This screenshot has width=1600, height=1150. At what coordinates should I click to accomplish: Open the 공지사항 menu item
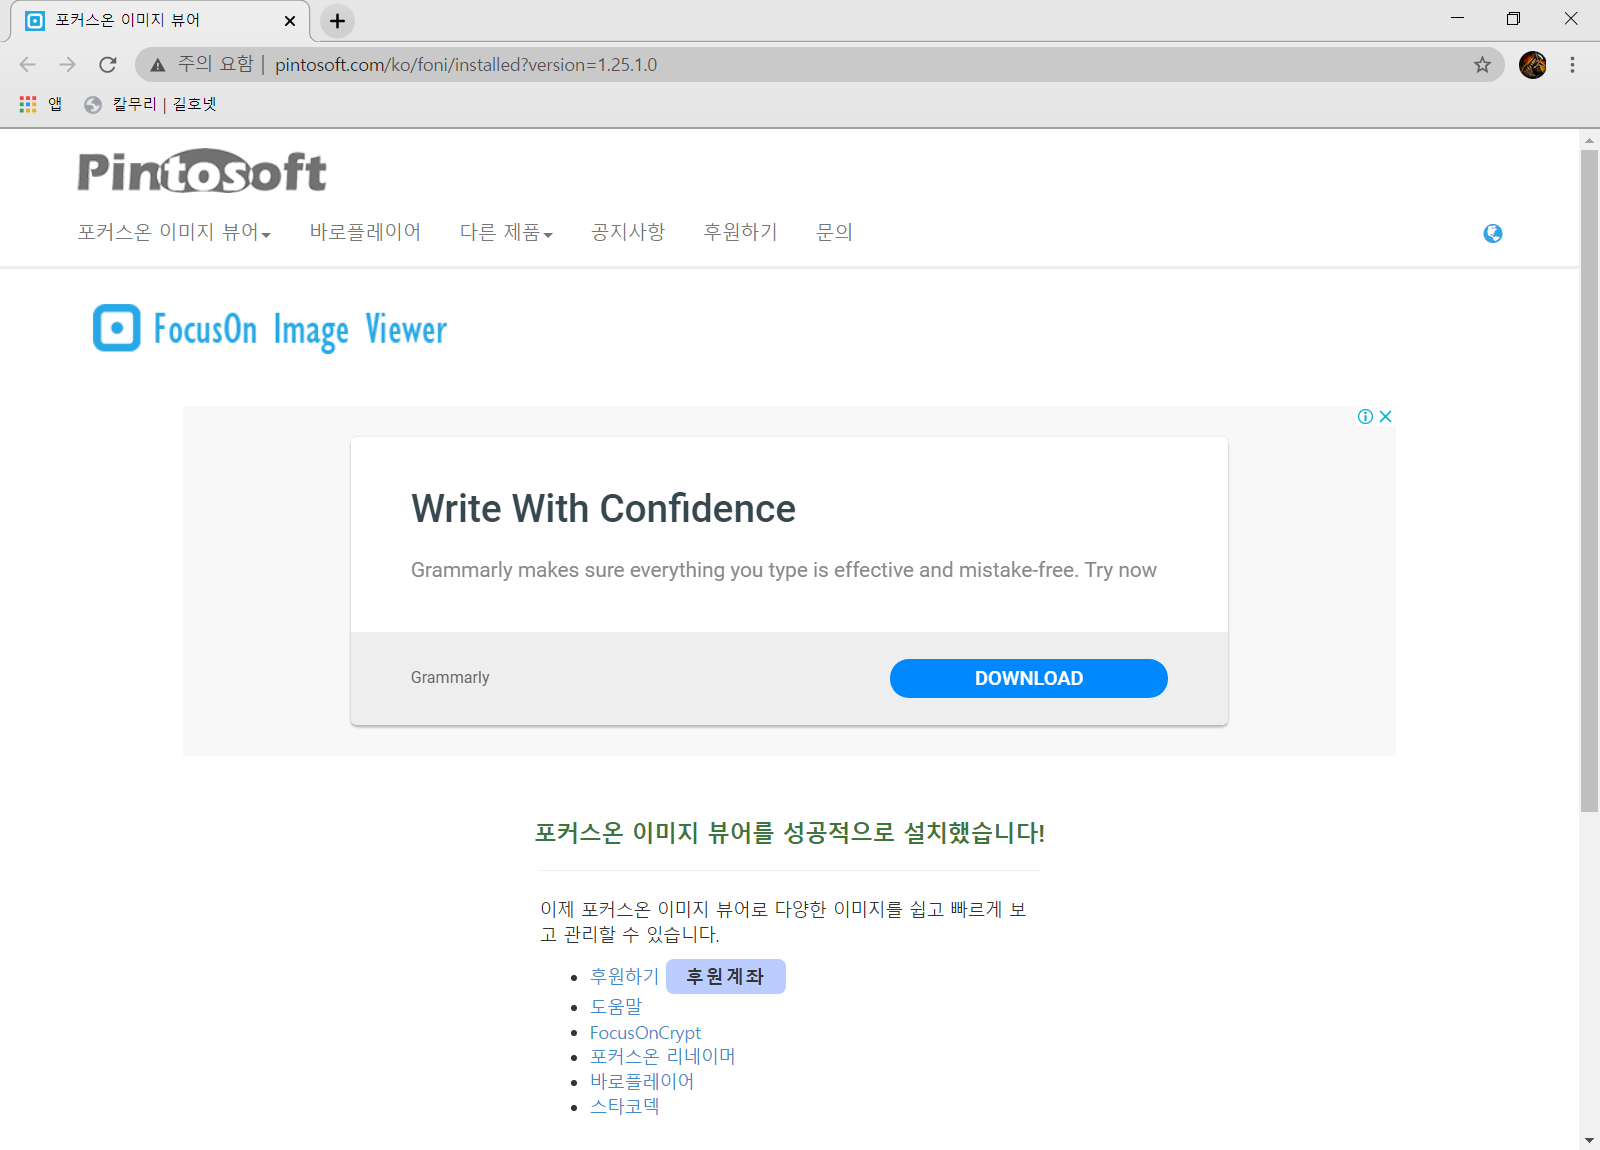[628, 232]
